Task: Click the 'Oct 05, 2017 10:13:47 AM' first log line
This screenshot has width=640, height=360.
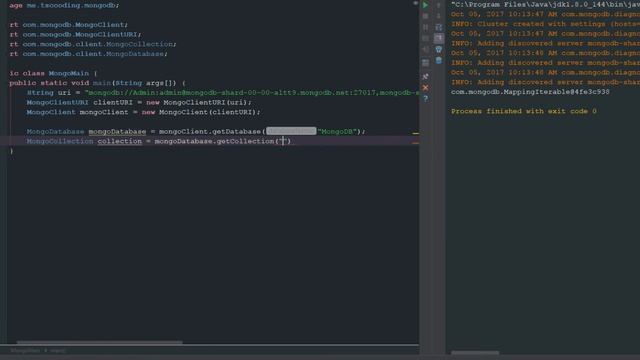Action: coord(545,14)
